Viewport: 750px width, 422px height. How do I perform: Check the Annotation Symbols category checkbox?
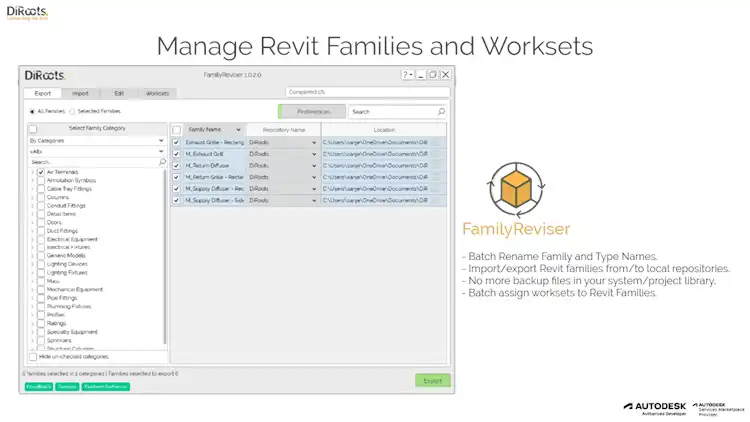41,180
